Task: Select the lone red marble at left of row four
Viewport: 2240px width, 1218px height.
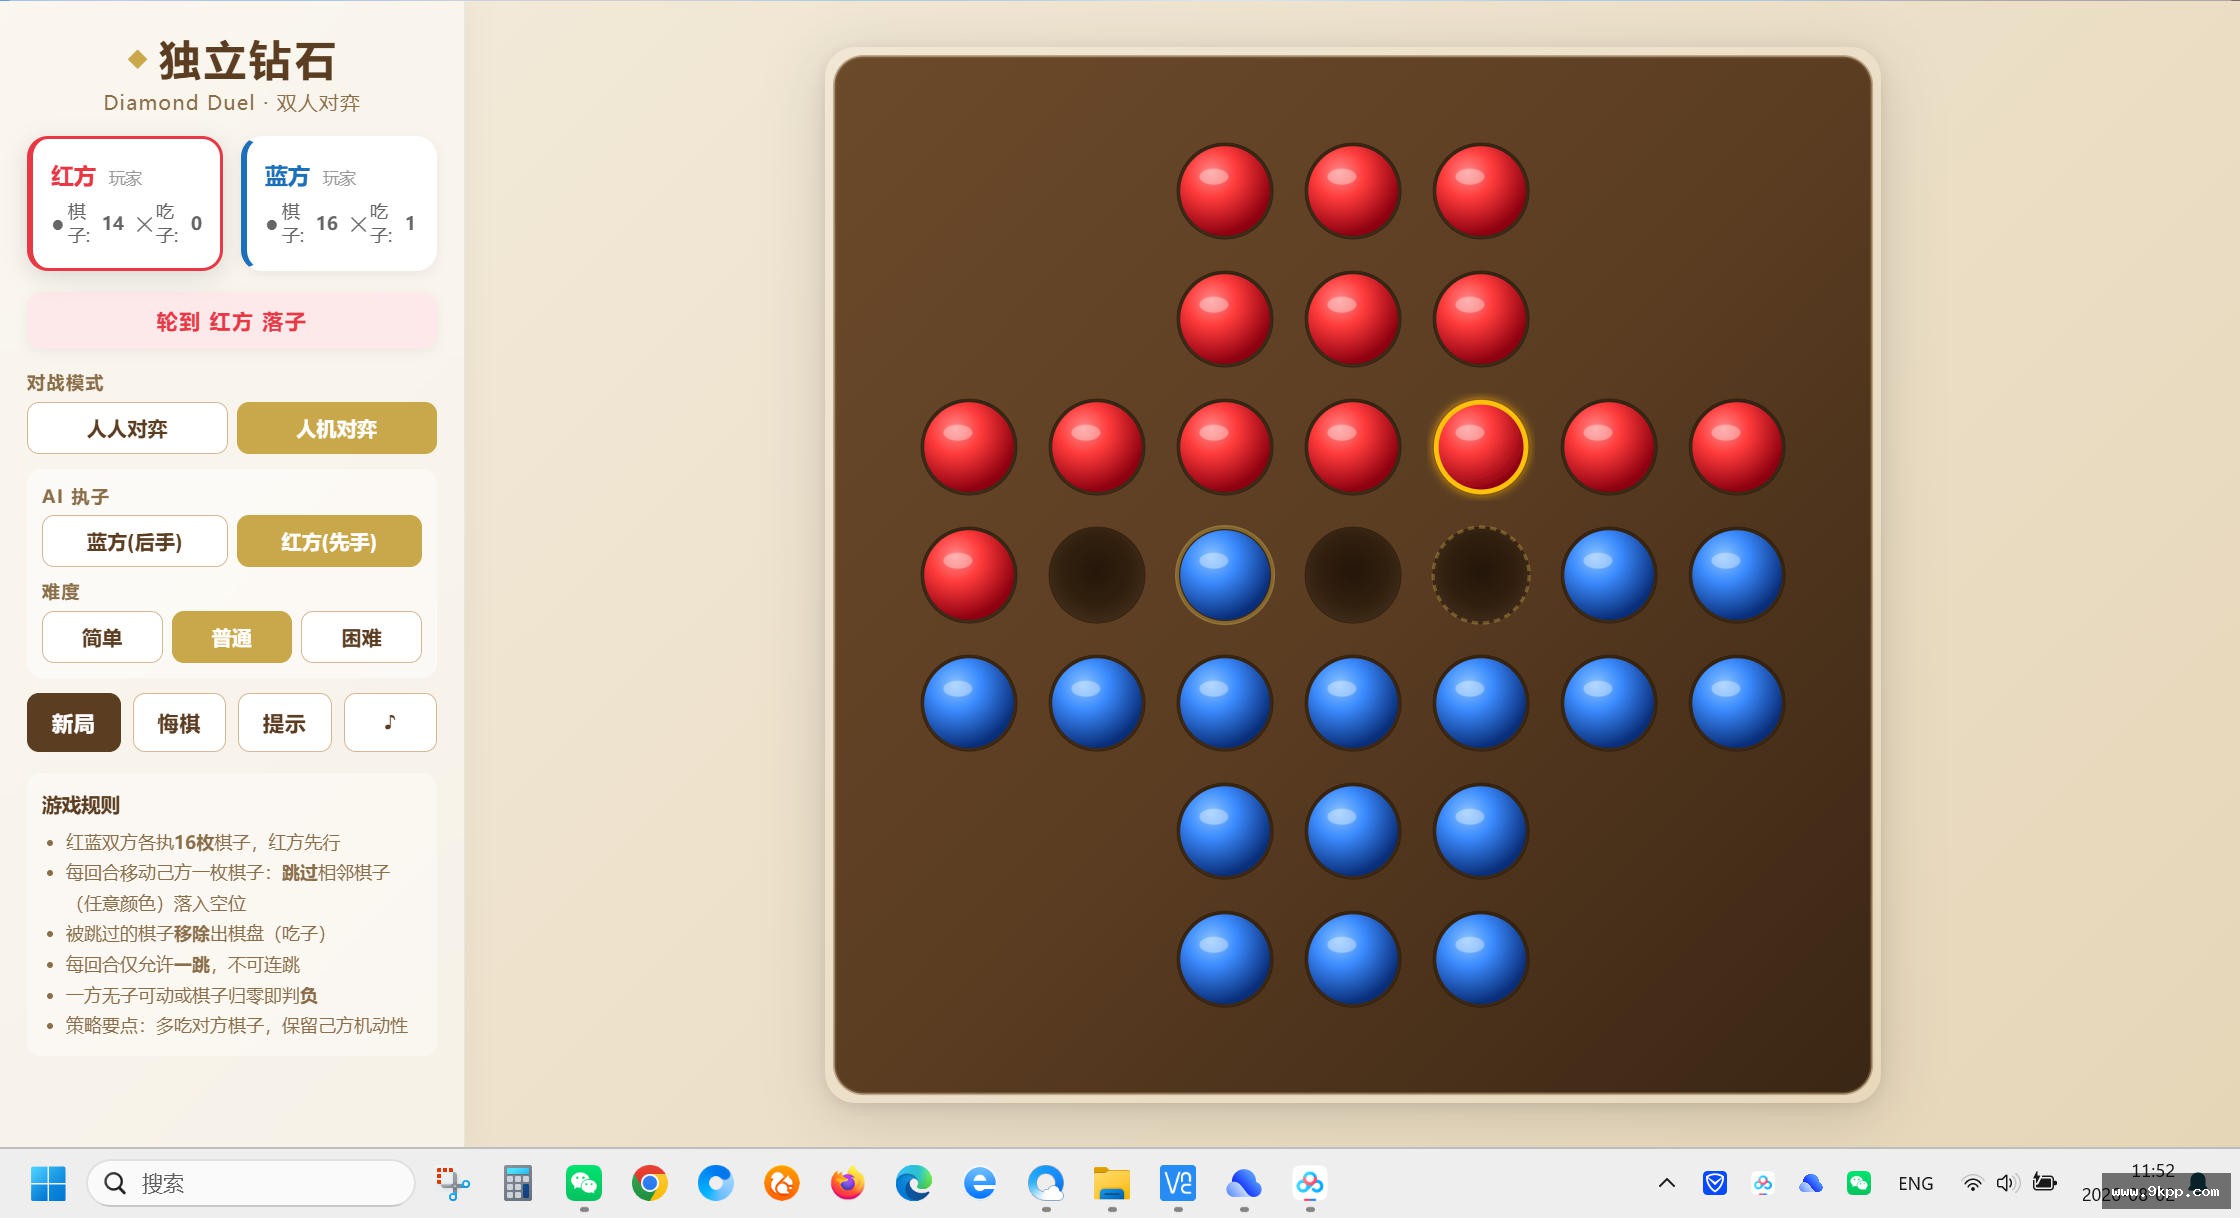Action: 968,575
